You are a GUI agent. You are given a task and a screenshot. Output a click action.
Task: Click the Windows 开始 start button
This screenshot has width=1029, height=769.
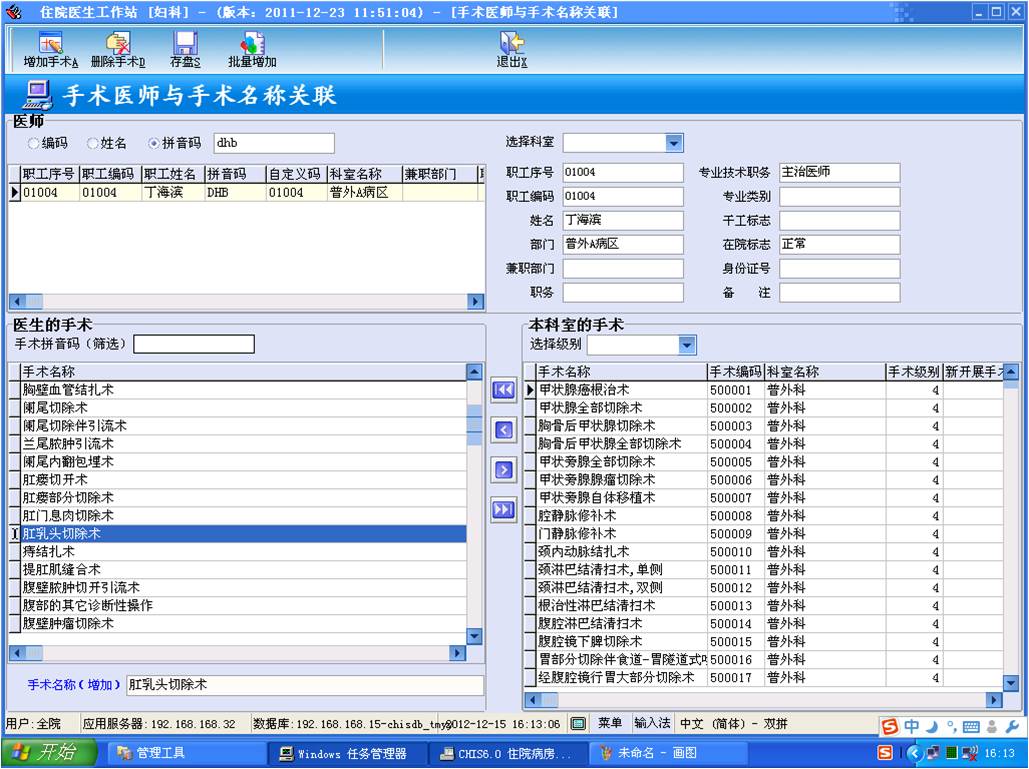(x=48, y=752)
